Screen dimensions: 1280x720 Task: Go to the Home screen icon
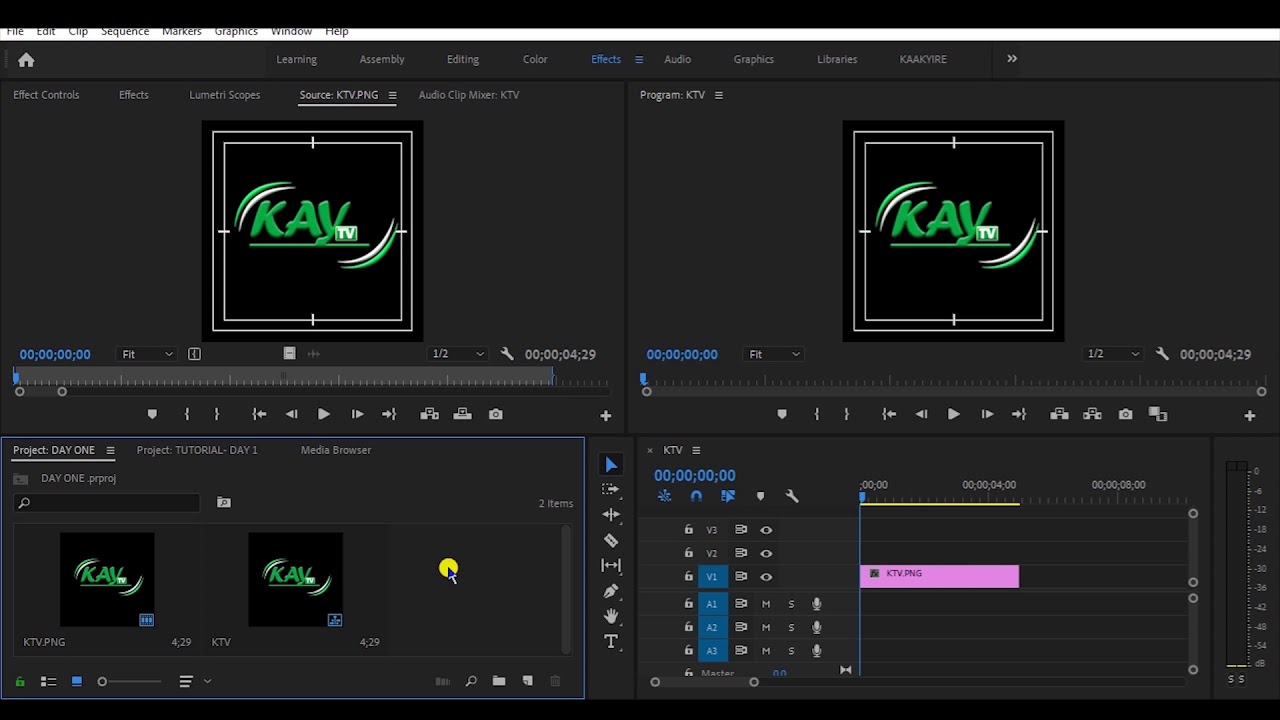click(26, 60)
